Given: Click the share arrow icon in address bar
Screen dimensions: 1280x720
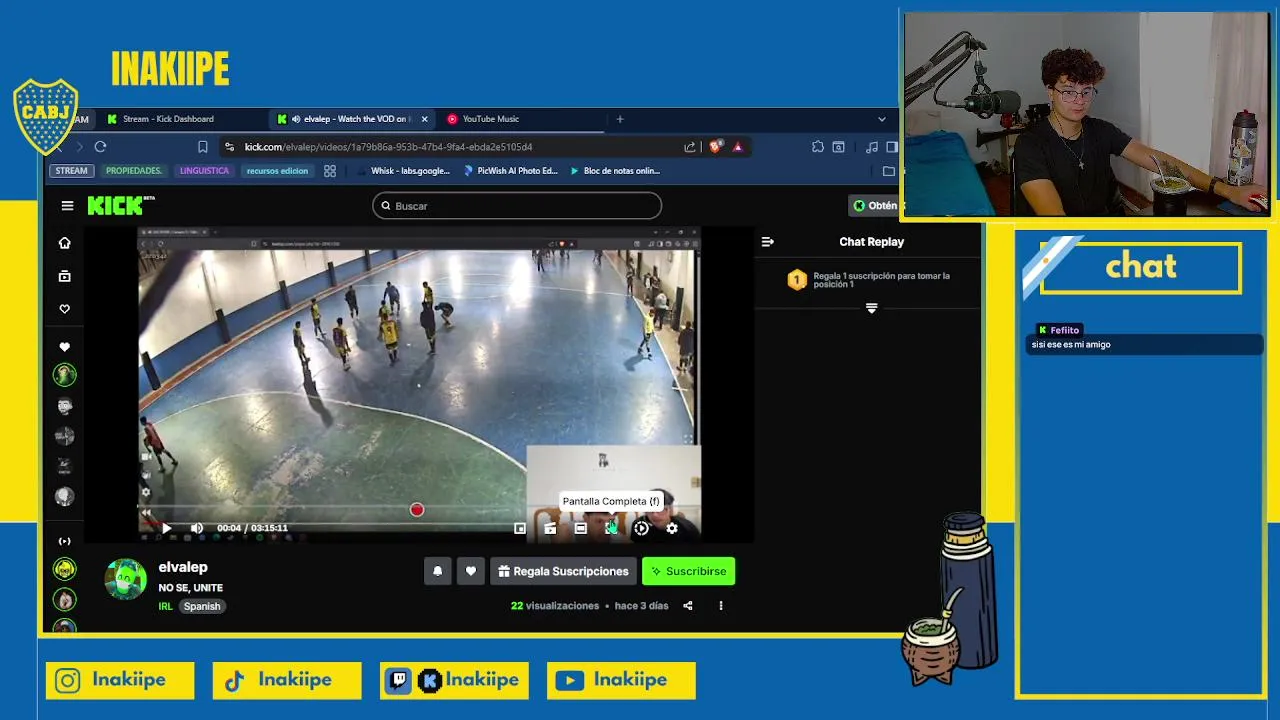Looking at the screenshot, I should 690,147.
